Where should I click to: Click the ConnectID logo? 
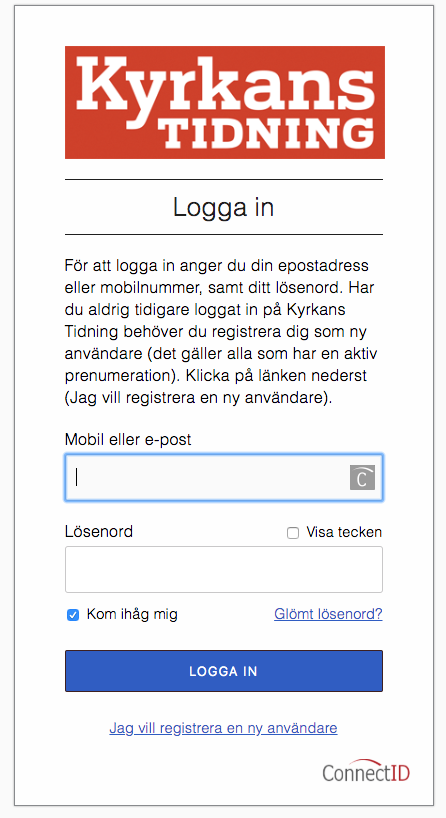pos(366,771)
